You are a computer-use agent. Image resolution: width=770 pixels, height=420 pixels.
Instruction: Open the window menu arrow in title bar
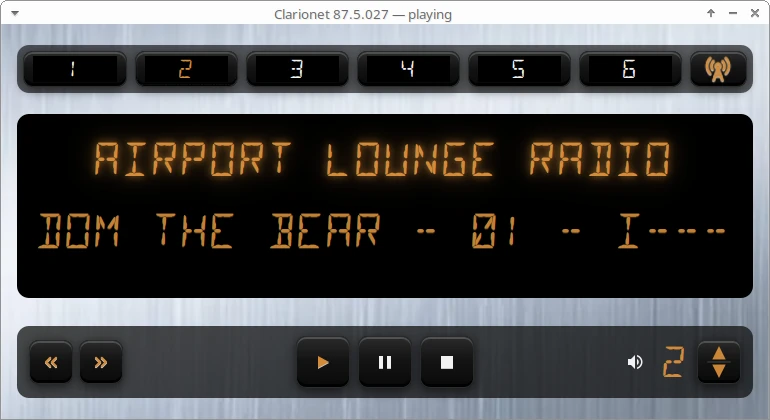[15, 13]
